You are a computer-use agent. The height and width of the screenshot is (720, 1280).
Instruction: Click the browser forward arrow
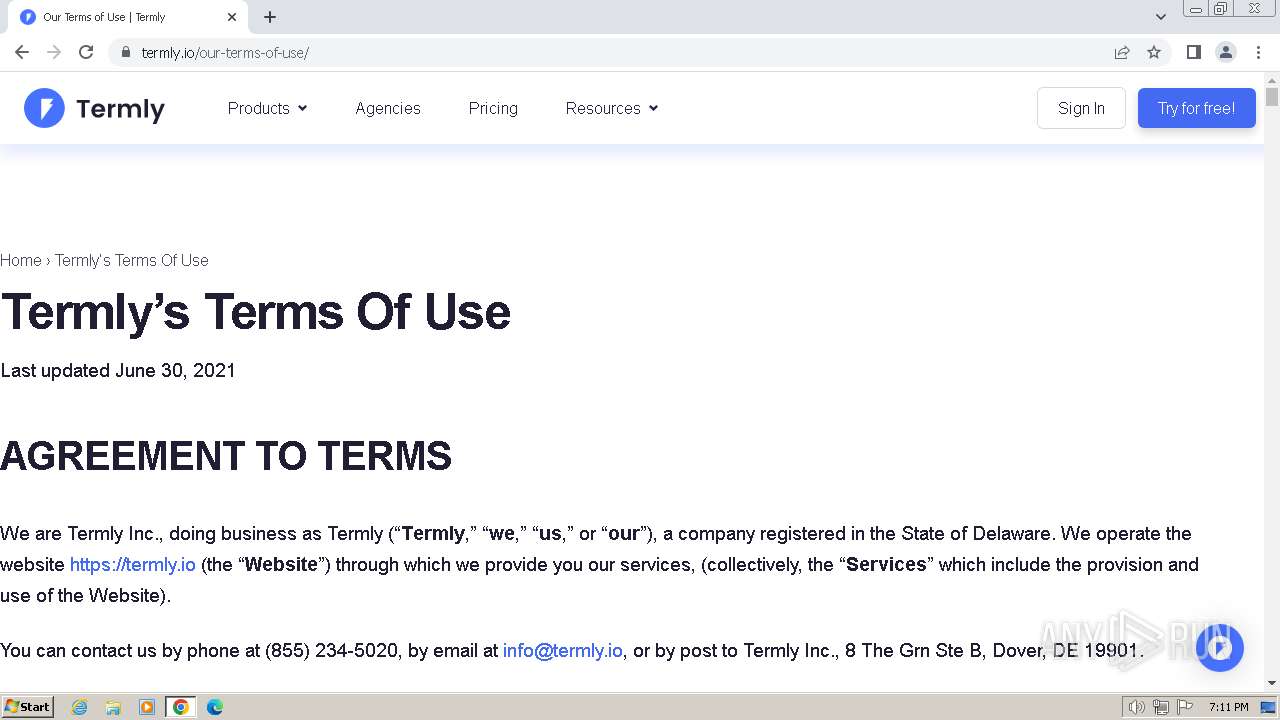(54, 52)
